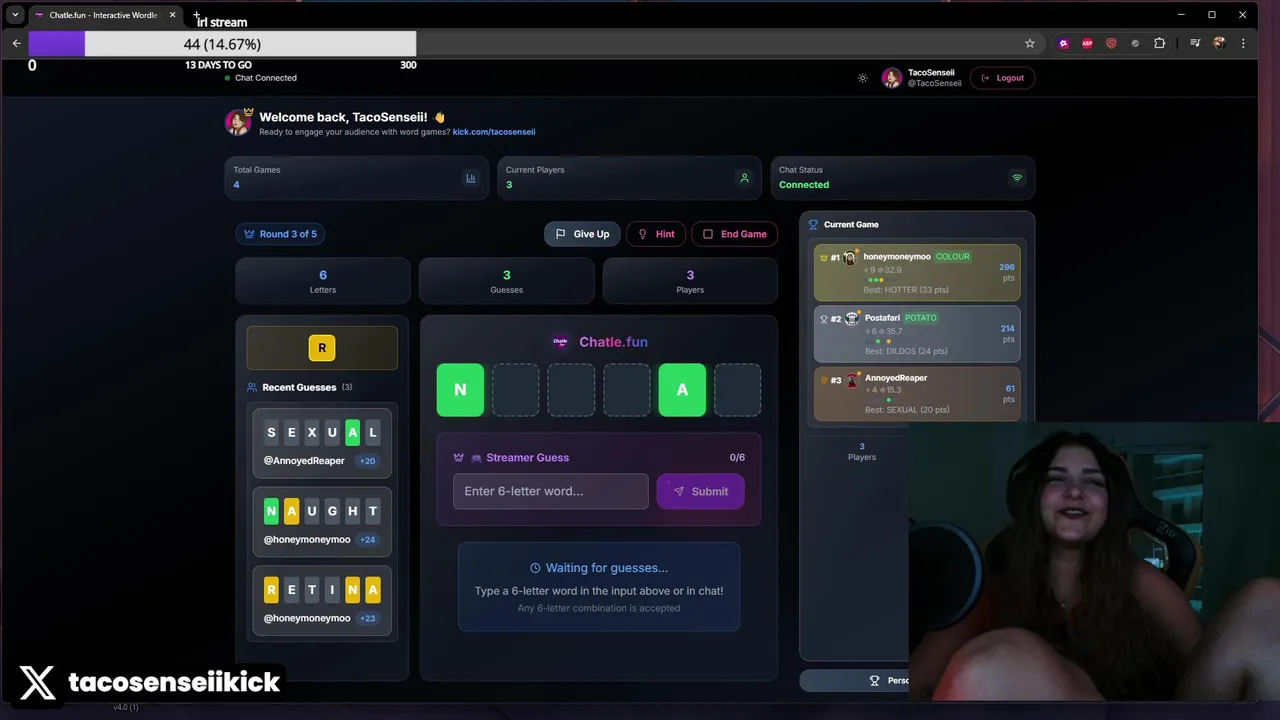Click the green A tile in the word board
Viewport: 1280px width, 720px height.
[x=682, y=390]
